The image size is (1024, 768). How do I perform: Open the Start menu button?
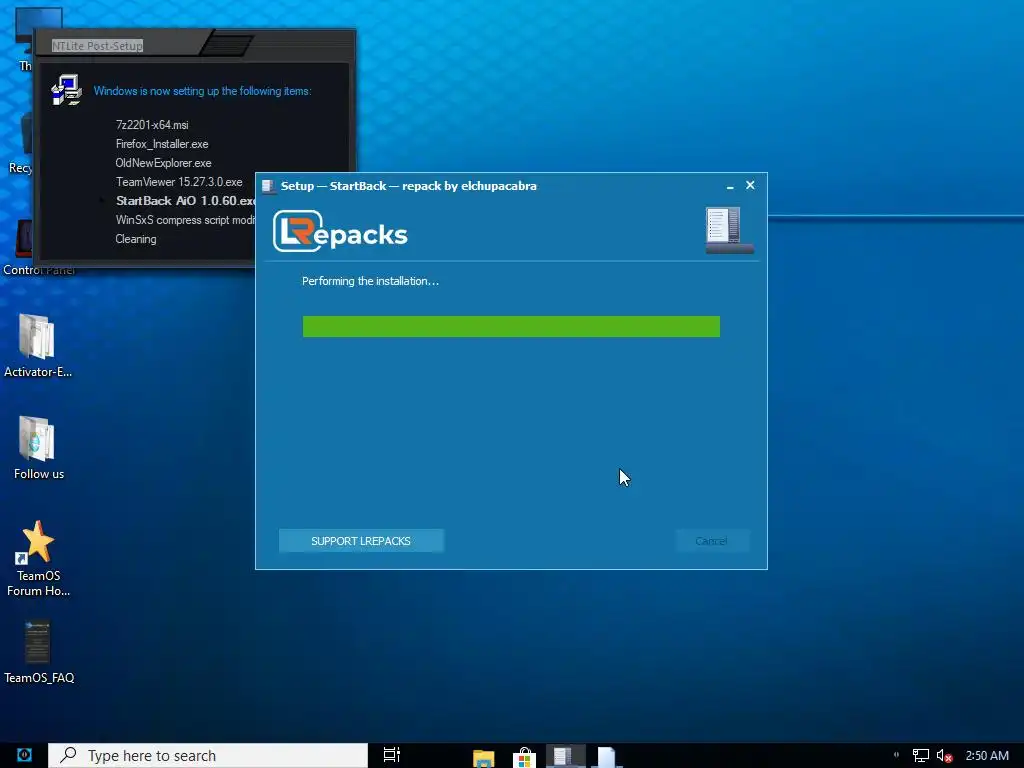click(x=24, y=755)
